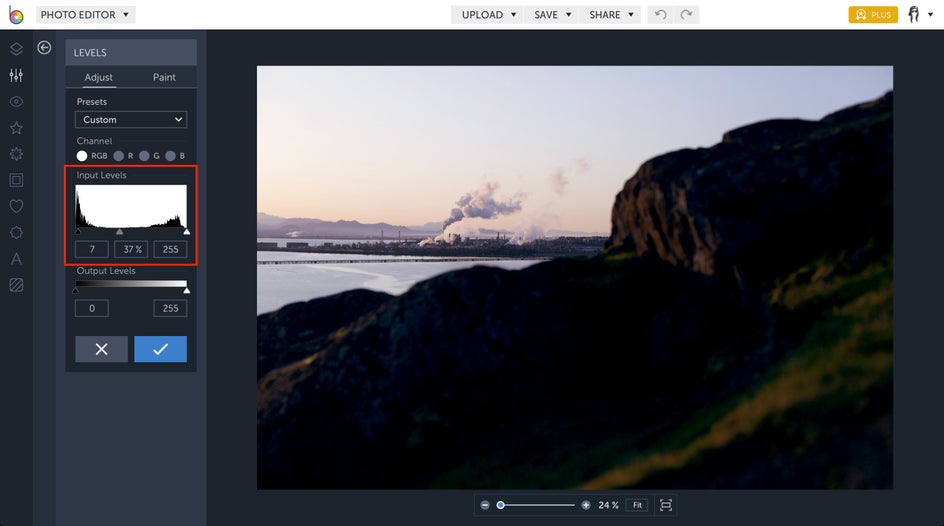Switch to the Paint tab
This screenshot has height=526, width=944.
[x=164, y=77]
